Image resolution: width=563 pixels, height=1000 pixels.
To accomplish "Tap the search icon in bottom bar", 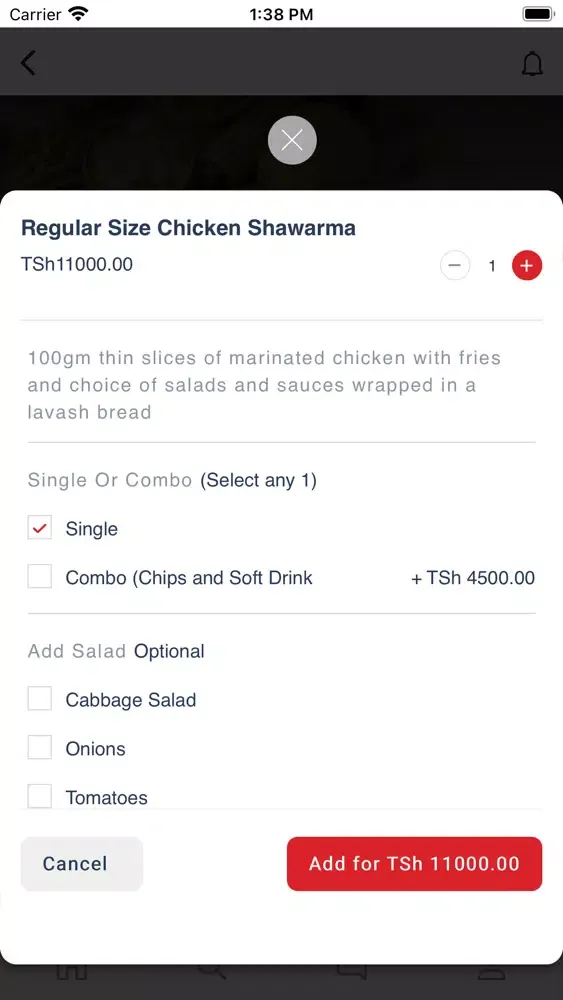I will (212, 972).
